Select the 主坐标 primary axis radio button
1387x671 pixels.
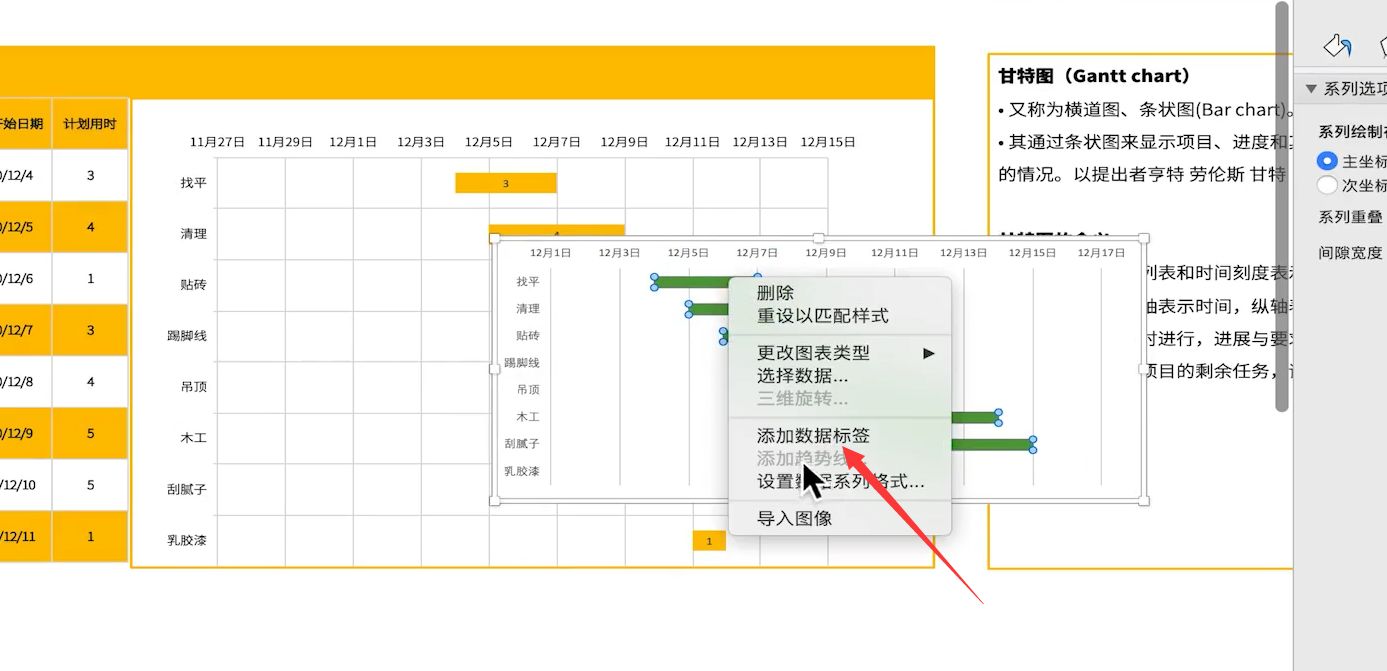point(1327,161)
